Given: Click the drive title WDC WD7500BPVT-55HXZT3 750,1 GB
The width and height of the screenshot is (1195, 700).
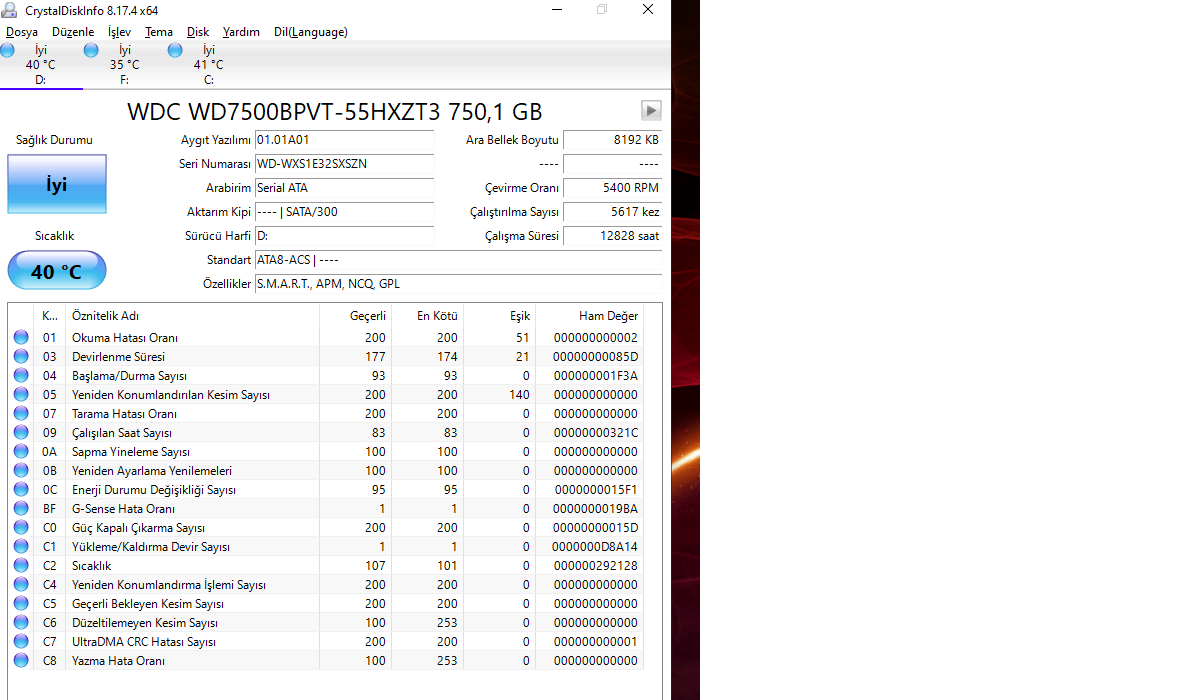Looking at the screenshot, I should point(335,112).
